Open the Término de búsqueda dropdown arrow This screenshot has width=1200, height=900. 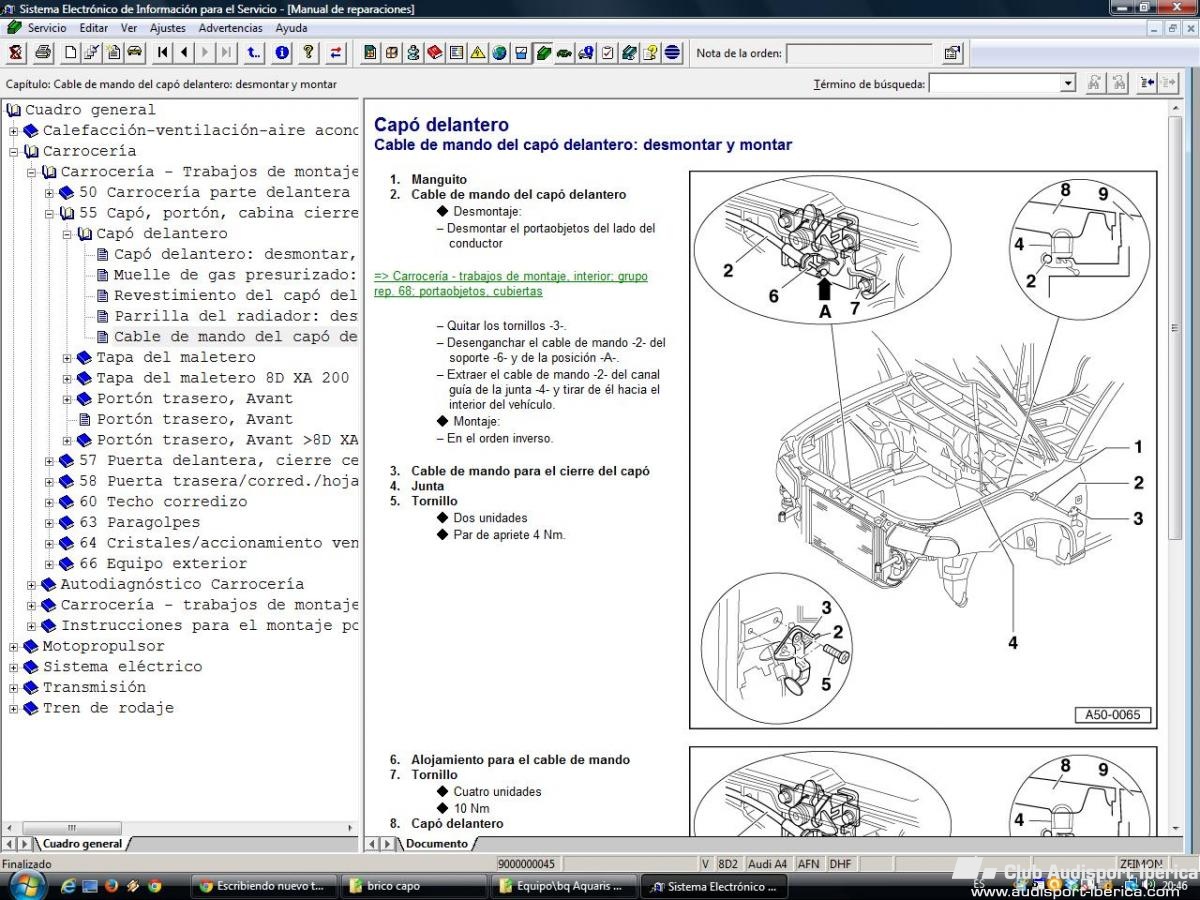tap(1067, 84)
